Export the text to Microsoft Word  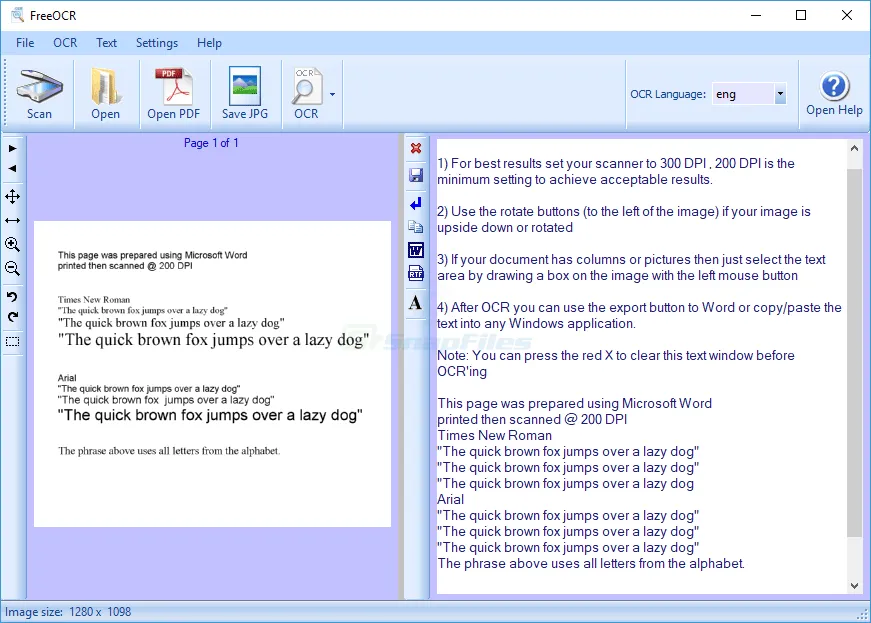416,250
